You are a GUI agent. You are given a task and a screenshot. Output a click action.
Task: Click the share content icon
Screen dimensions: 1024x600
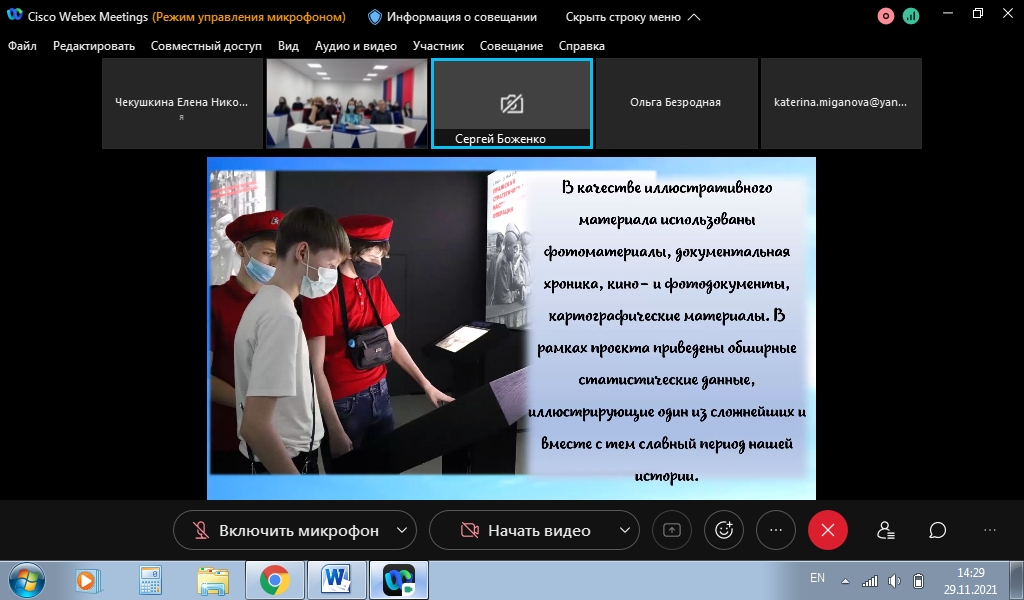(x=671, y=530)
